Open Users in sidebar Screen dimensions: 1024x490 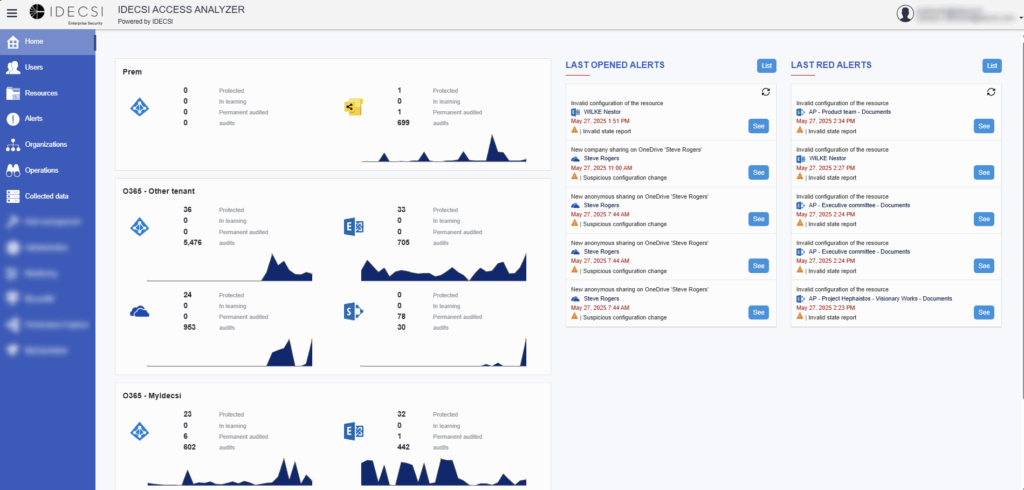tap(48, 67)
